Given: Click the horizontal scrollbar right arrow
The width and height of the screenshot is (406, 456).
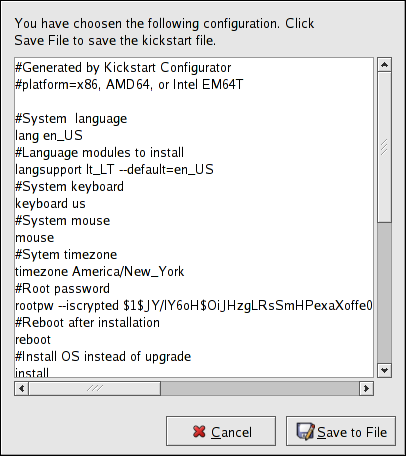Looking at the screenshot, I should tap(366, 389).
